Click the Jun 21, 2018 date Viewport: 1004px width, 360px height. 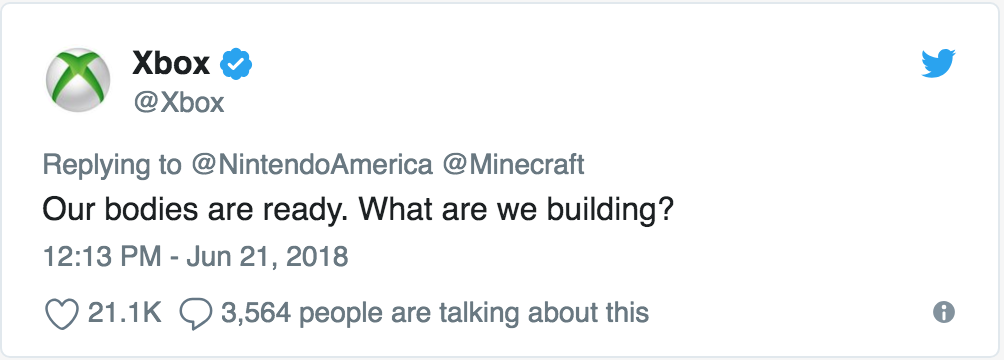267,256
